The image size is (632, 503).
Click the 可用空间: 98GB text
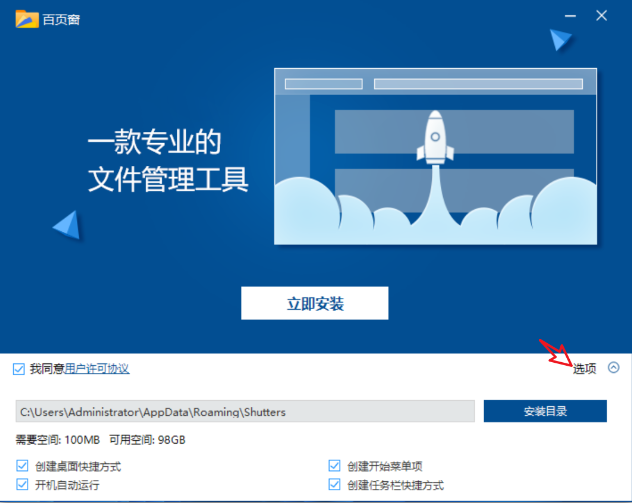[x=148, y=440]
